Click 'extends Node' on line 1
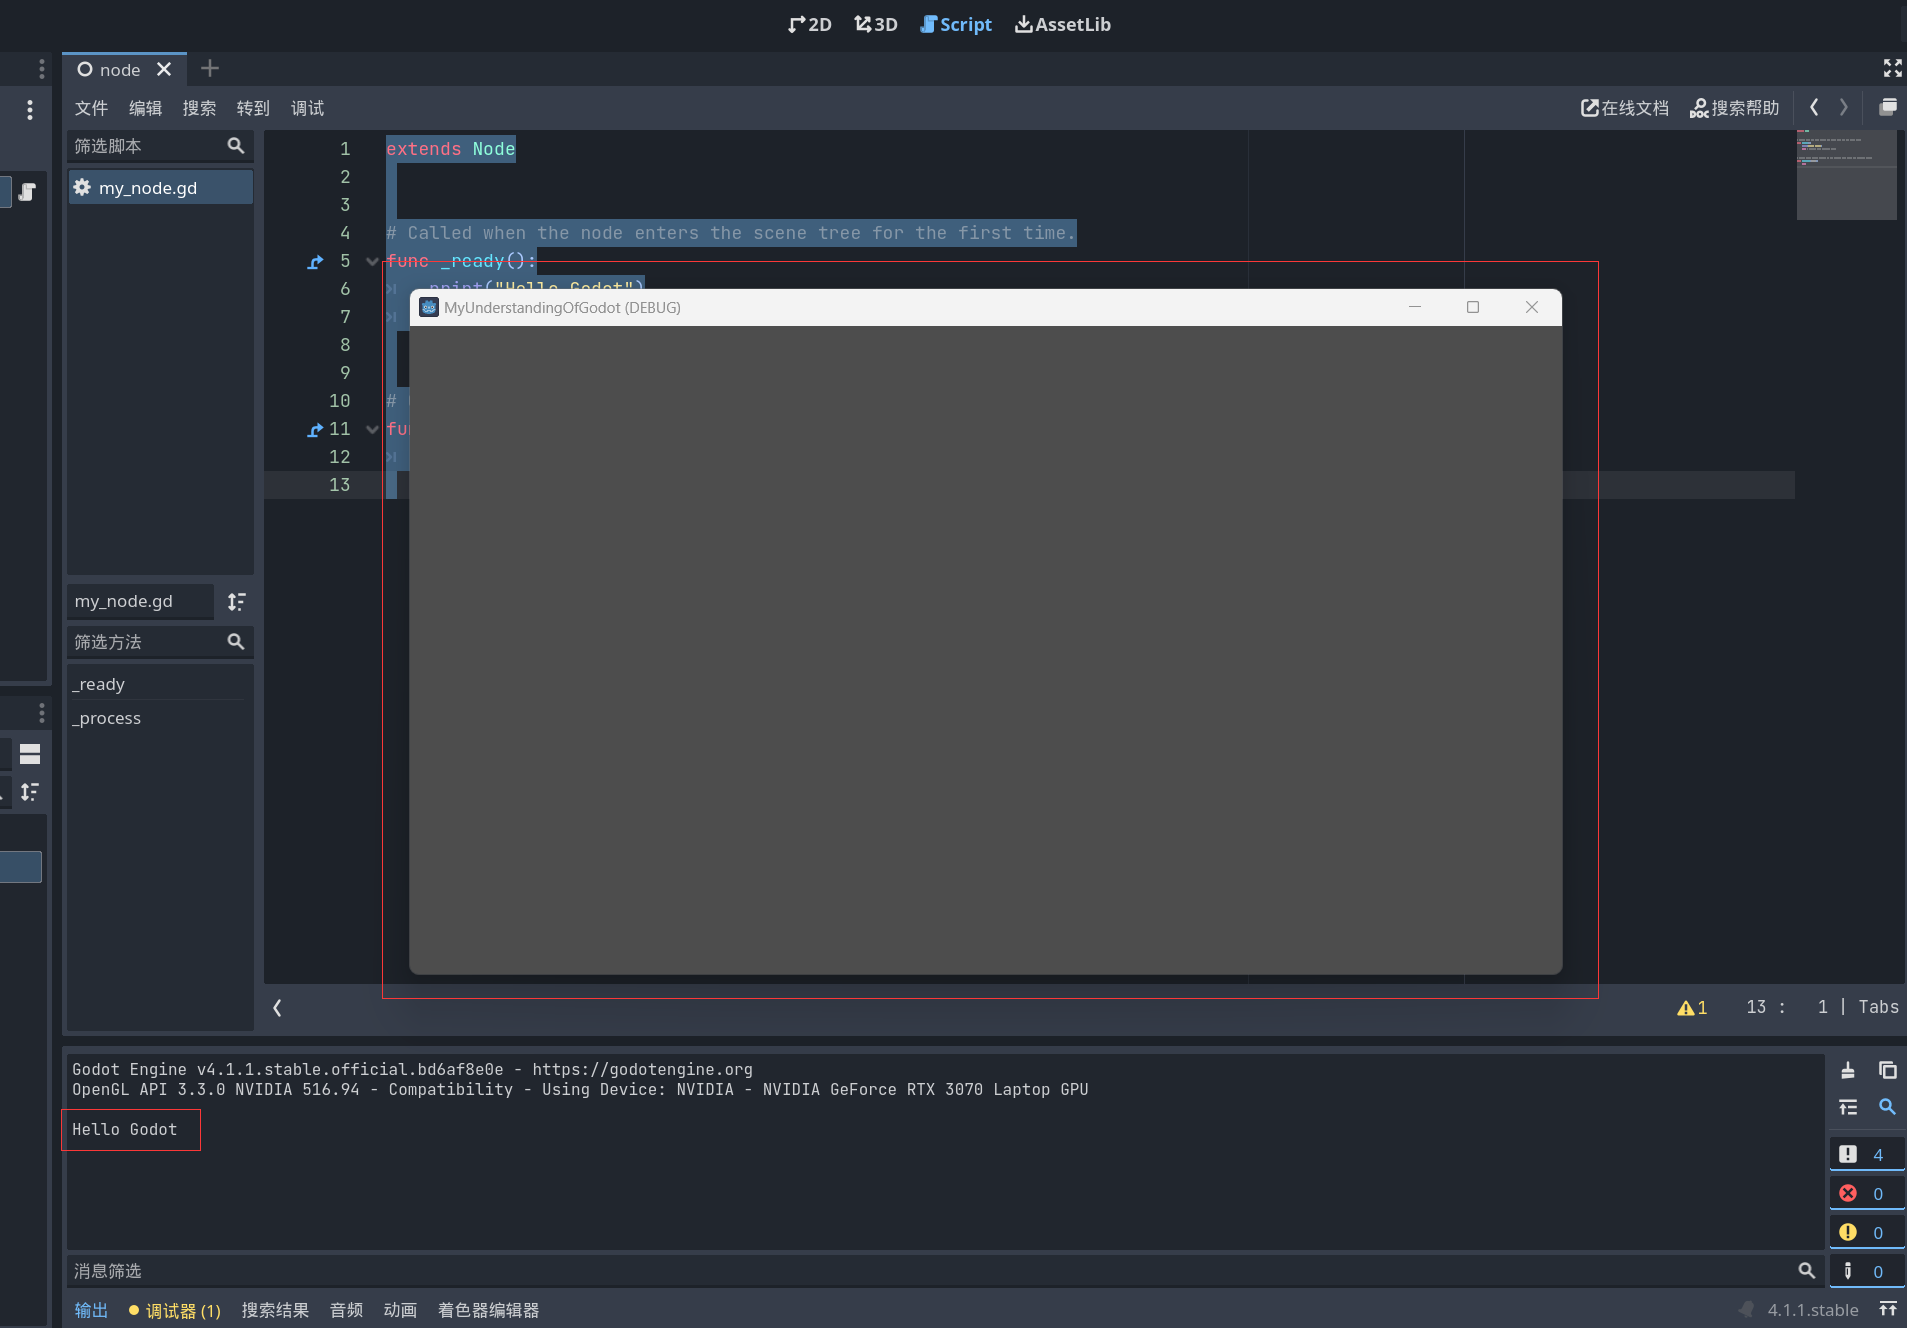This screenshot has width=1907, height=1328. [451, 149]
